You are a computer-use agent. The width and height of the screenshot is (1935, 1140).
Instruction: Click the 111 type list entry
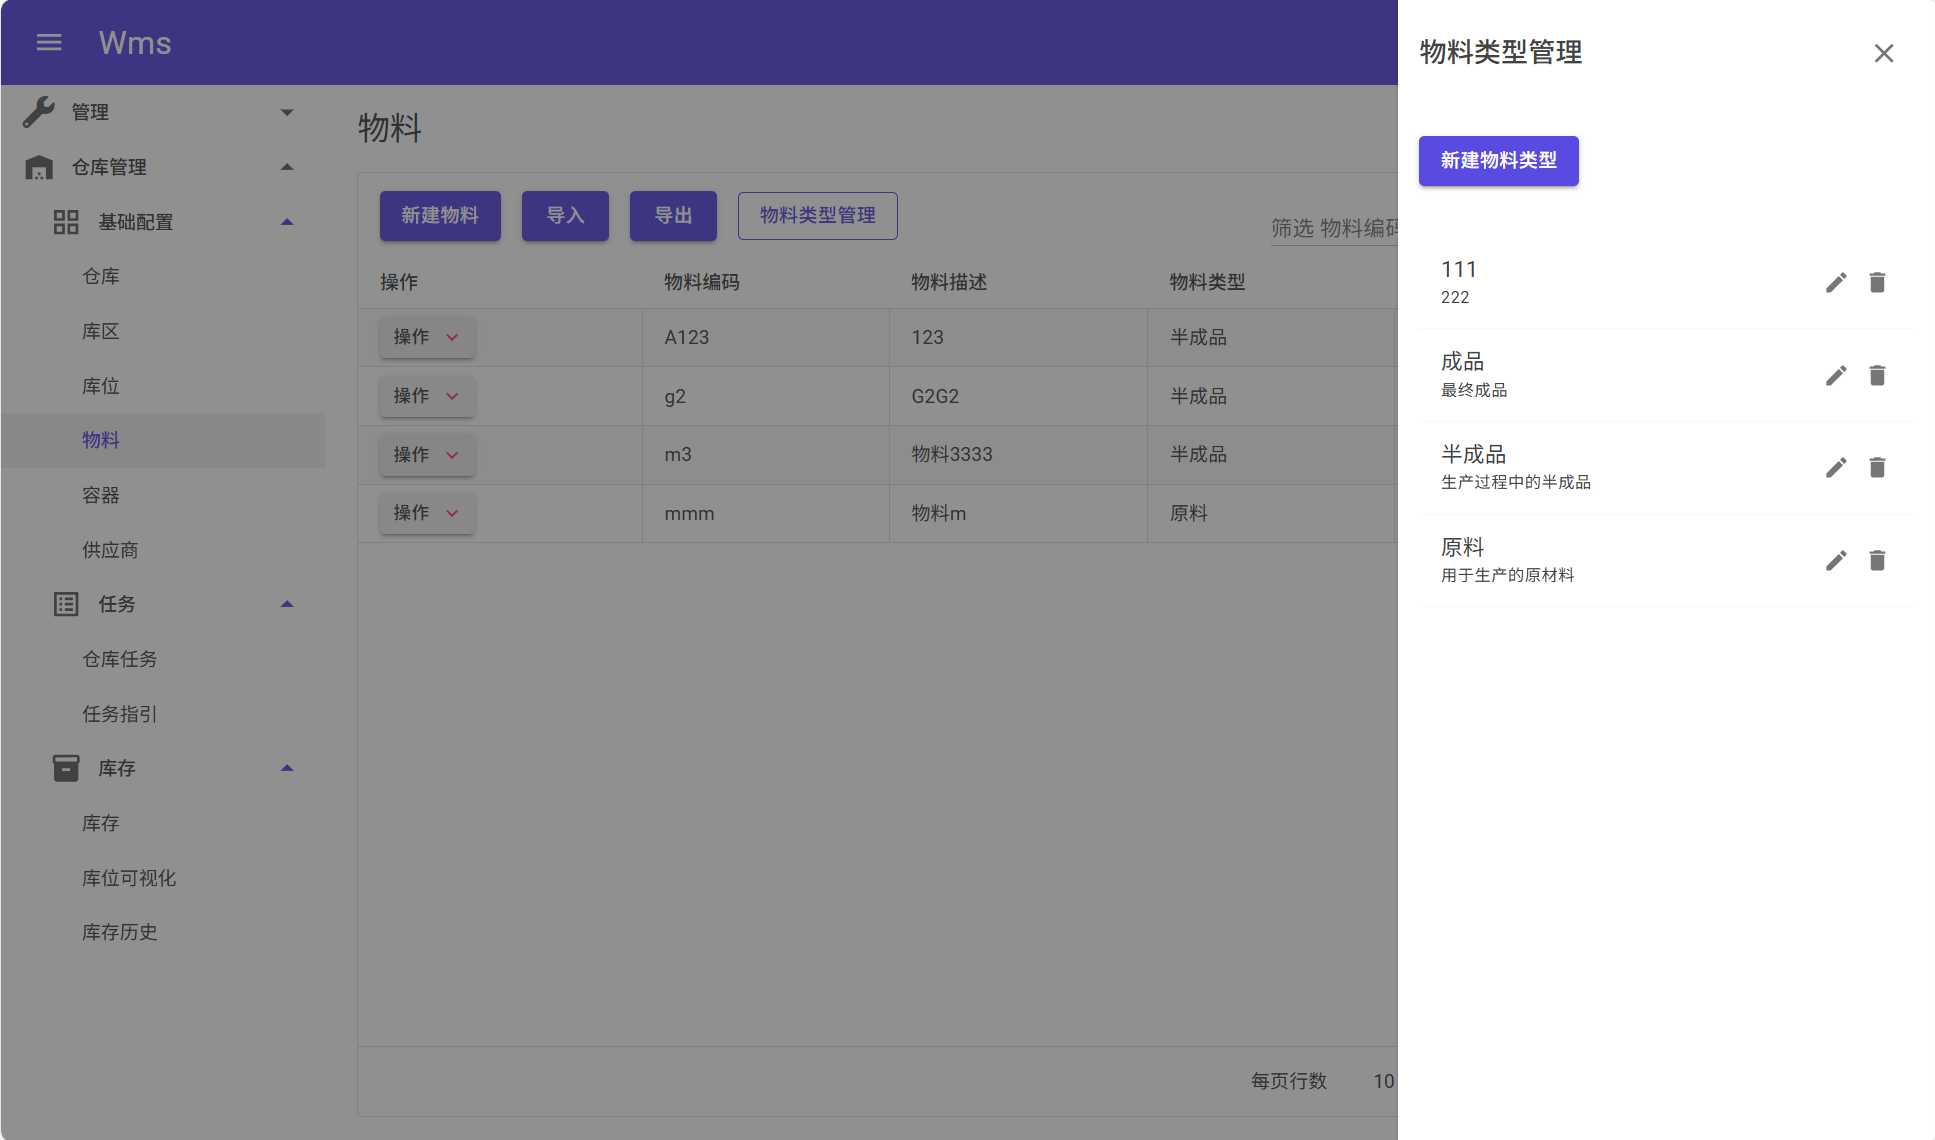point(1666,282)
